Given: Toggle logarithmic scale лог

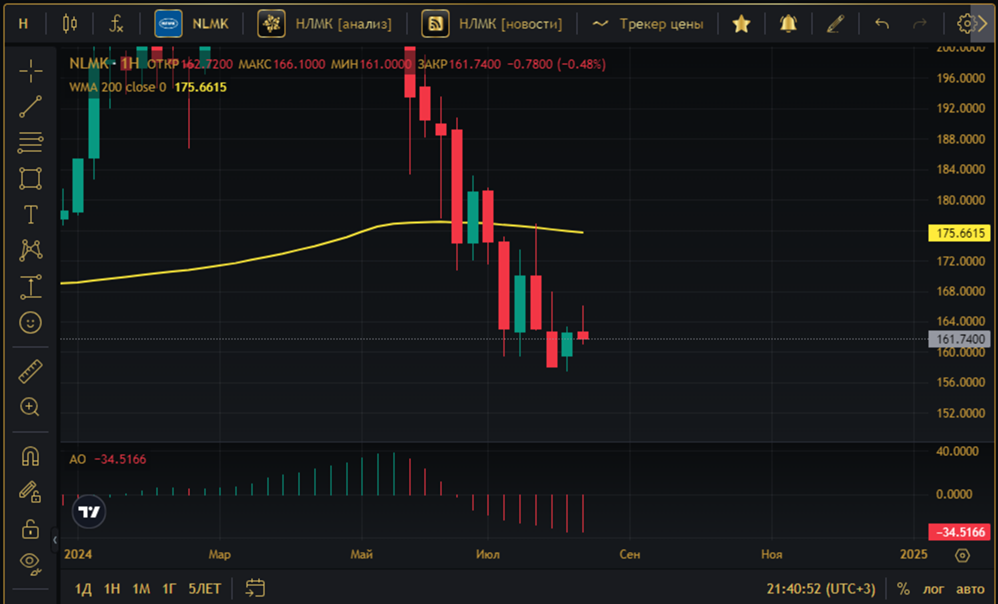Looking at the screenshot, I should [933, 589].
